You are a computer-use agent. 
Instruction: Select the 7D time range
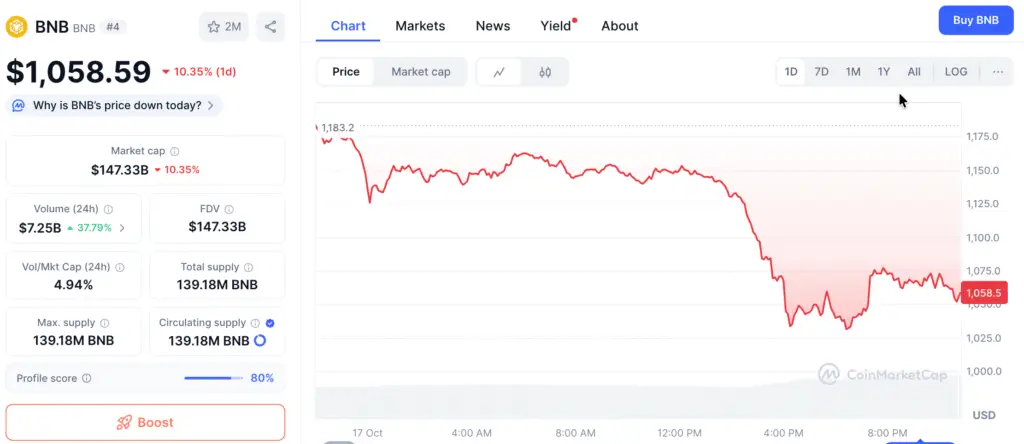[x=821, y=72]
